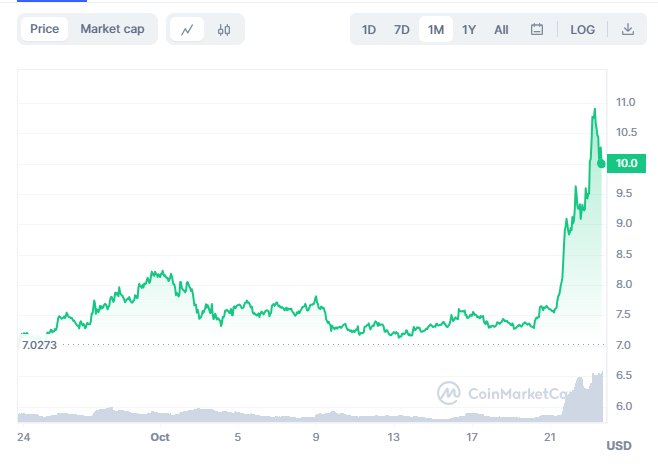Switch to the Market cap tab
This screenshot has width=658, height=470.
click(112, 29)
